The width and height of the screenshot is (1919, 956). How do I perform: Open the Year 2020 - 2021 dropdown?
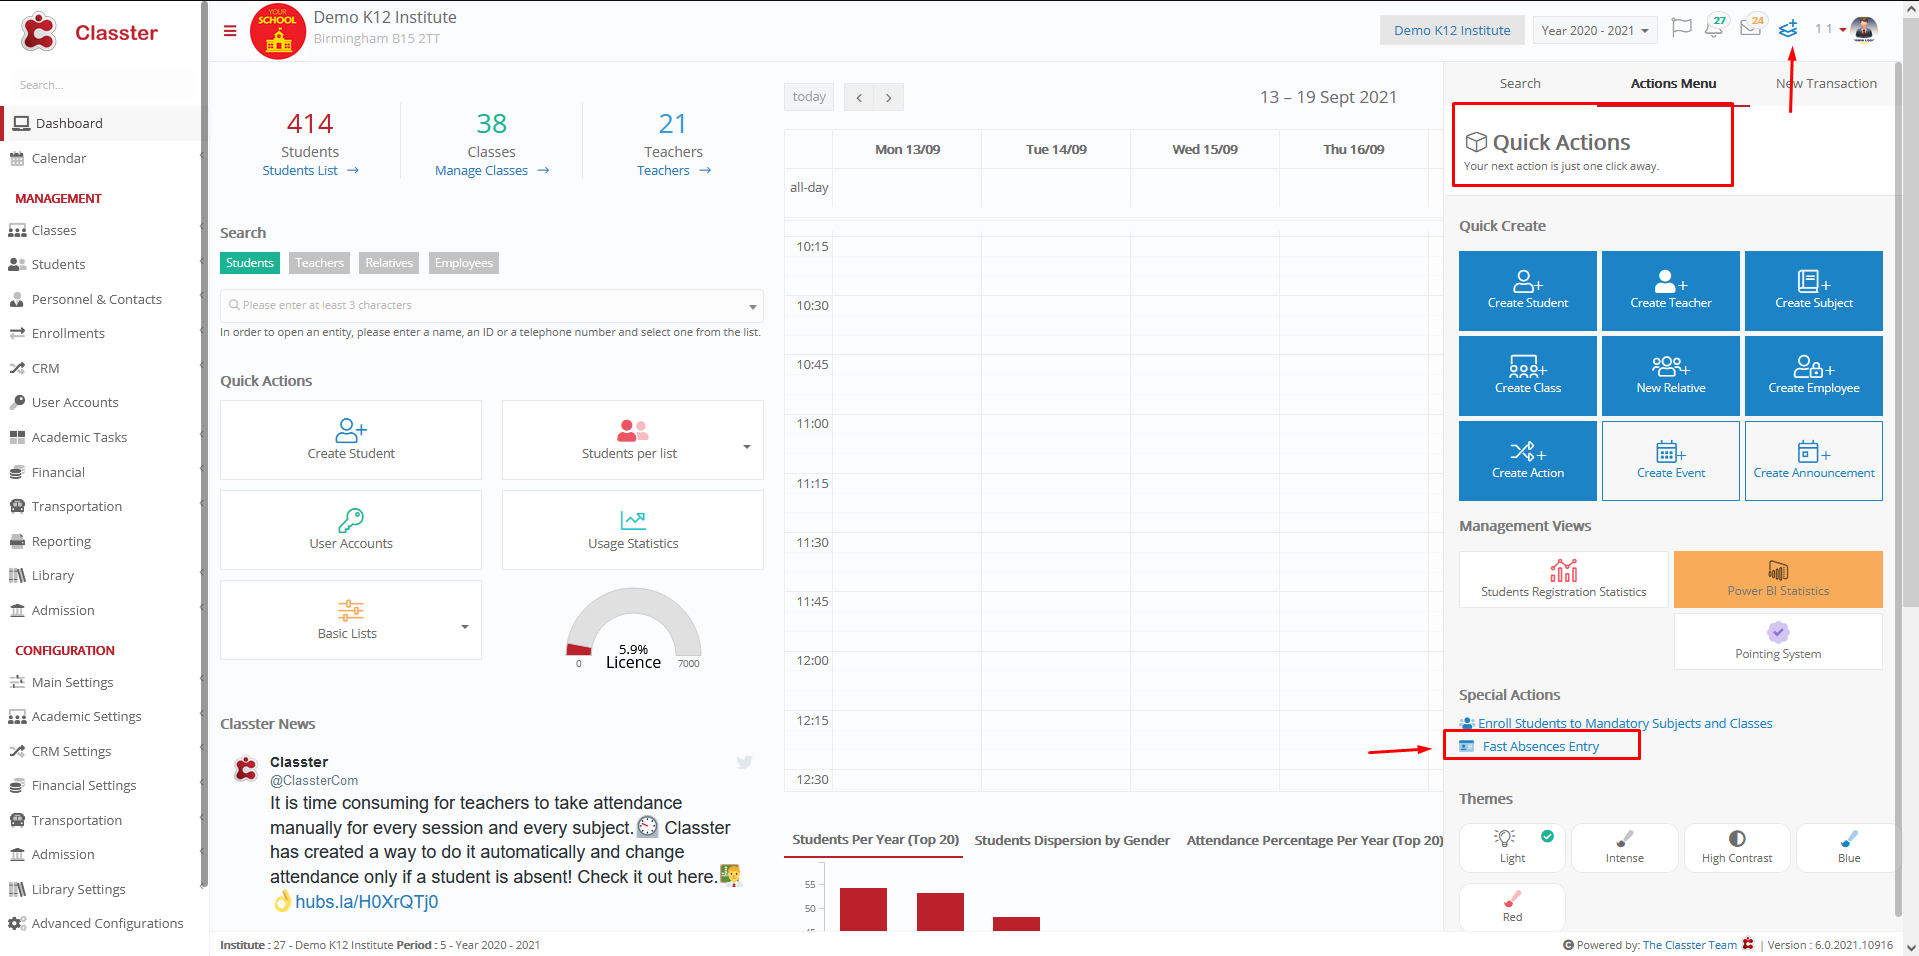click(x=1595, y=30)
